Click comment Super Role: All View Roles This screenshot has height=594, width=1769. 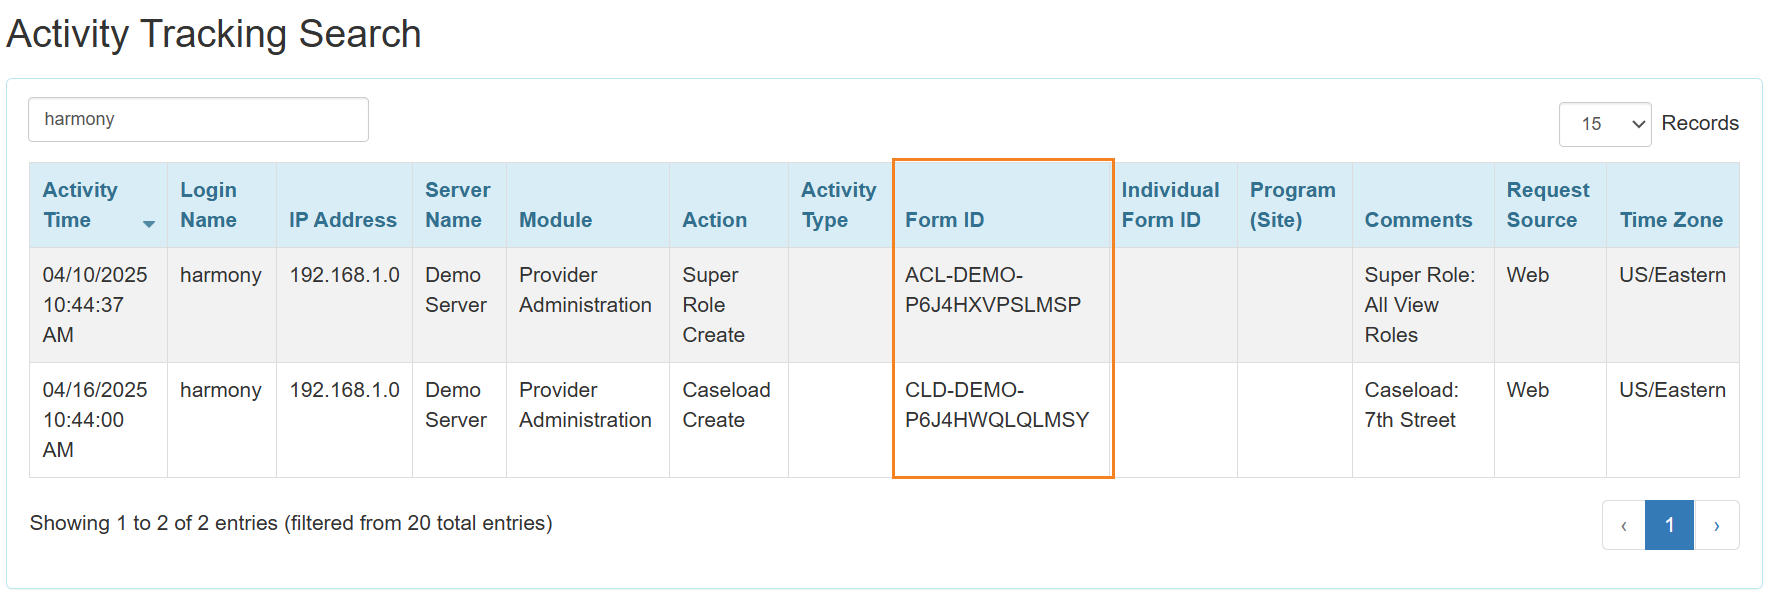(1419, 305)
